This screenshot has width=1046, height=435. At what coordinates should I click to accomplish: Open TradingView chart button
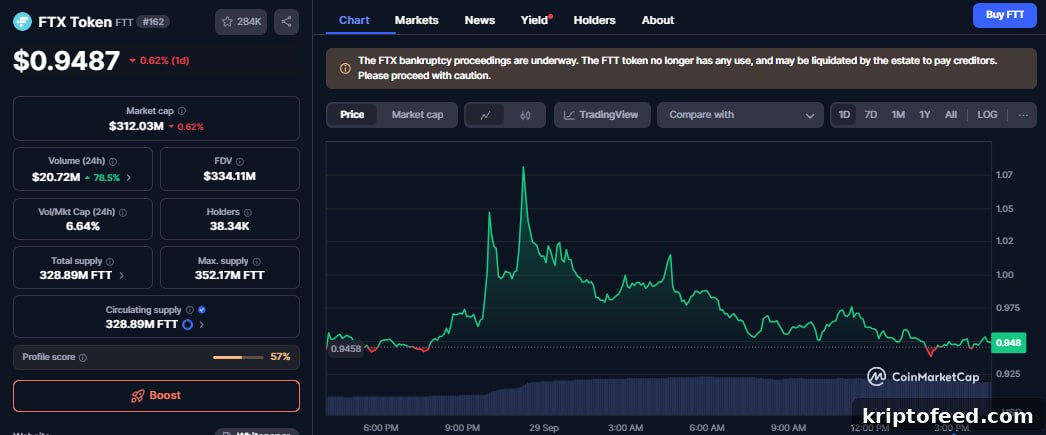(x=602, y=115)
